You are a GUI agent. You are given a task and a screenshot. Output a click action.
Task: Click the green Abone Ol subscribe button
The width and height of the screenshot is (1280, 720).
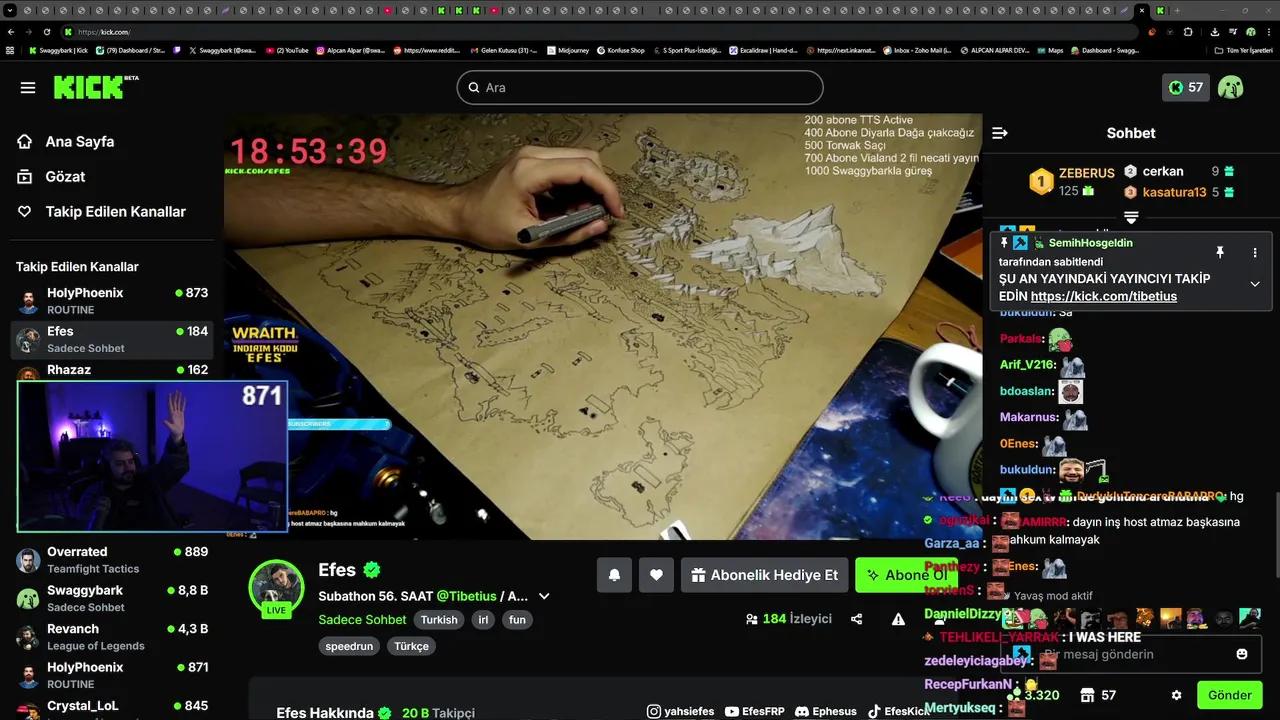906,575
